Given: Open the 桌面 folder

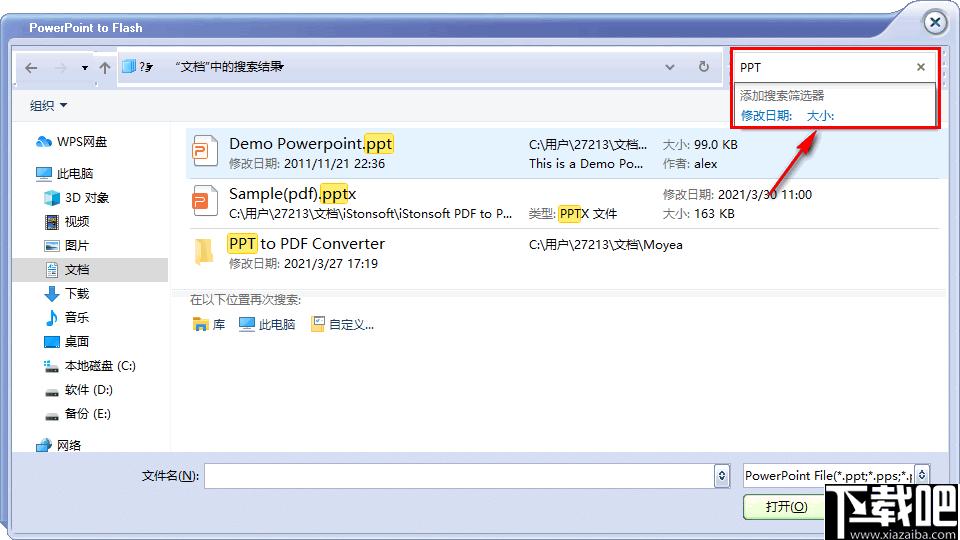Looking at the screenshot, I should coord(77,342).
